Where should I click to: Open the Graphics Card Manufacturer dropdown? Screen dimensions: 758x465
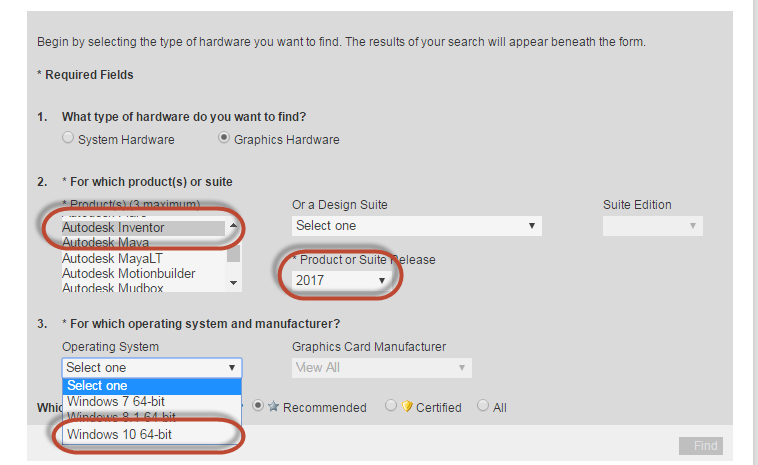pos(382,368)
